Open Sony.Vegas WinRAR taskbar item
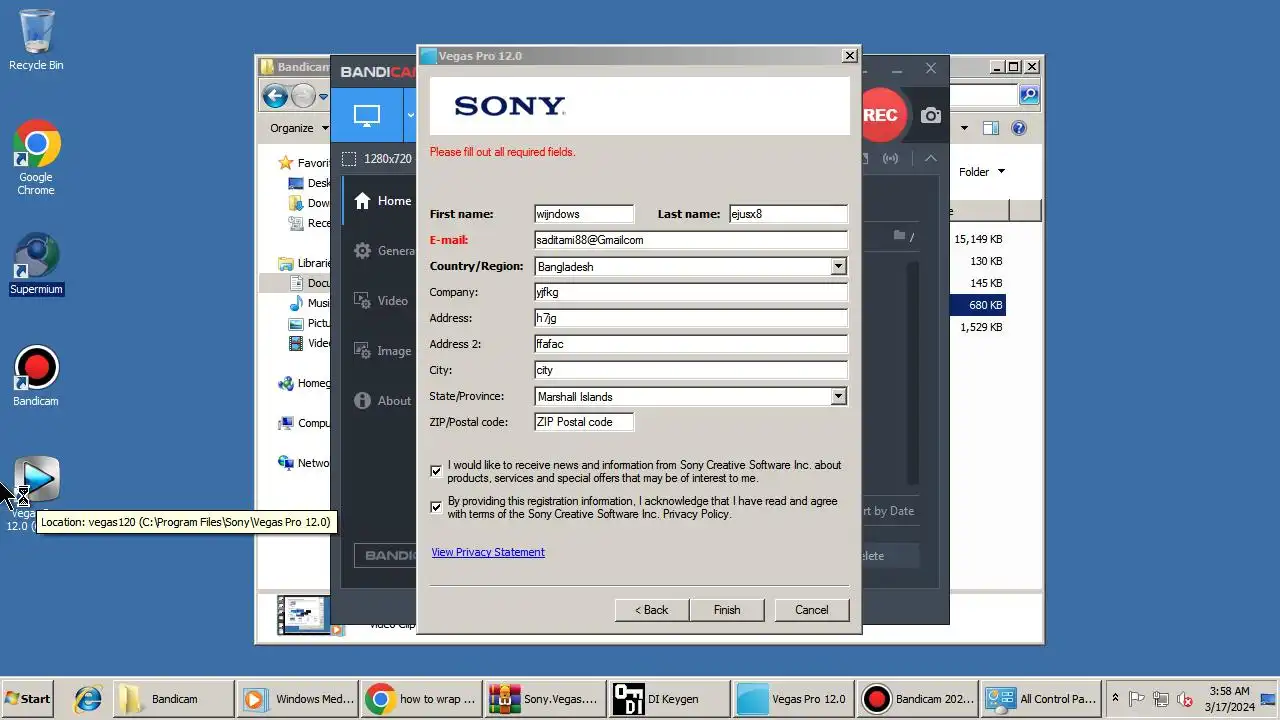The image size is (1280, 720). pyautogui.click(x=545, y=699)
